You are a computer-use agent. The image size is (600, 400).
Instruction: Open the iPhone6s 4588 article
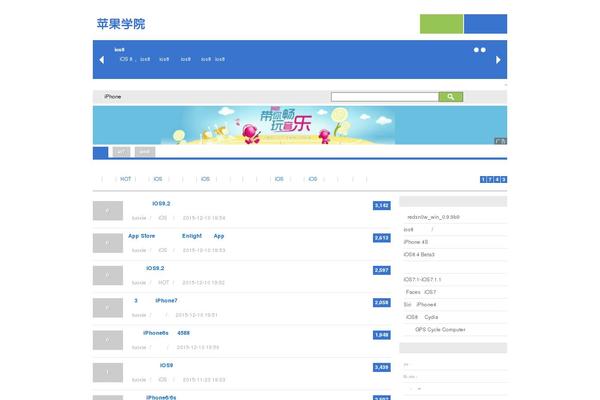click(166, 333)
